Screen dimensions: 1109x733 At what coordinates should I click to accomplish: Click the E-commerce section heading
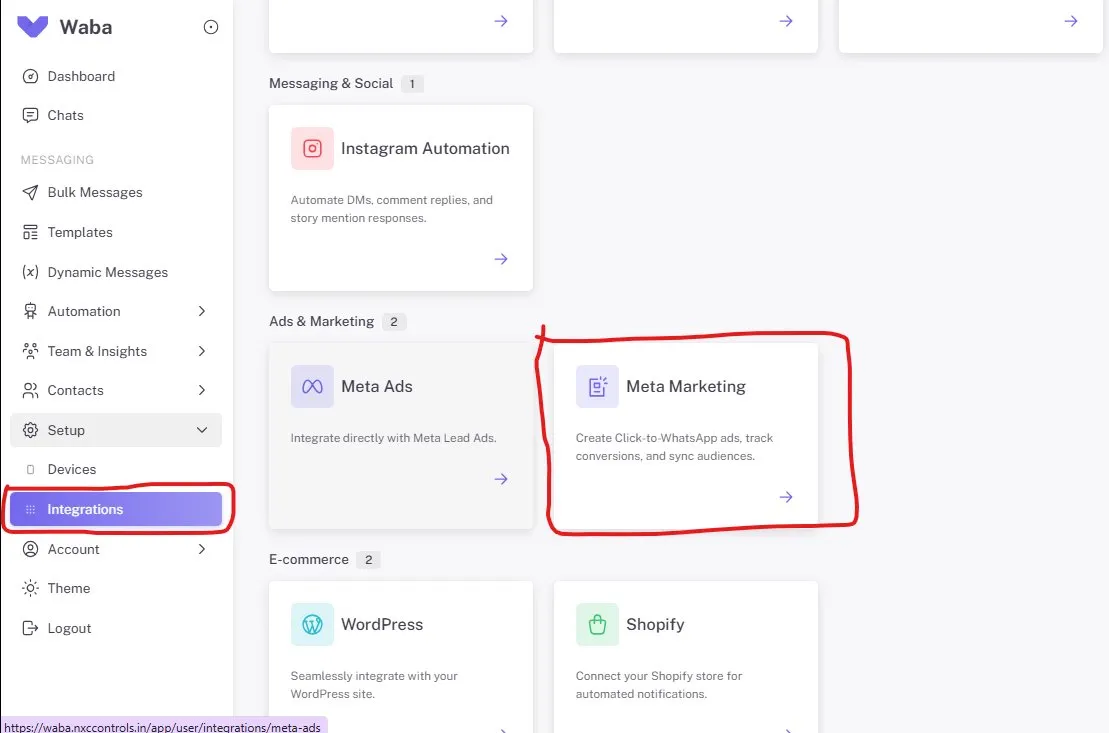[x=309, y=560]
